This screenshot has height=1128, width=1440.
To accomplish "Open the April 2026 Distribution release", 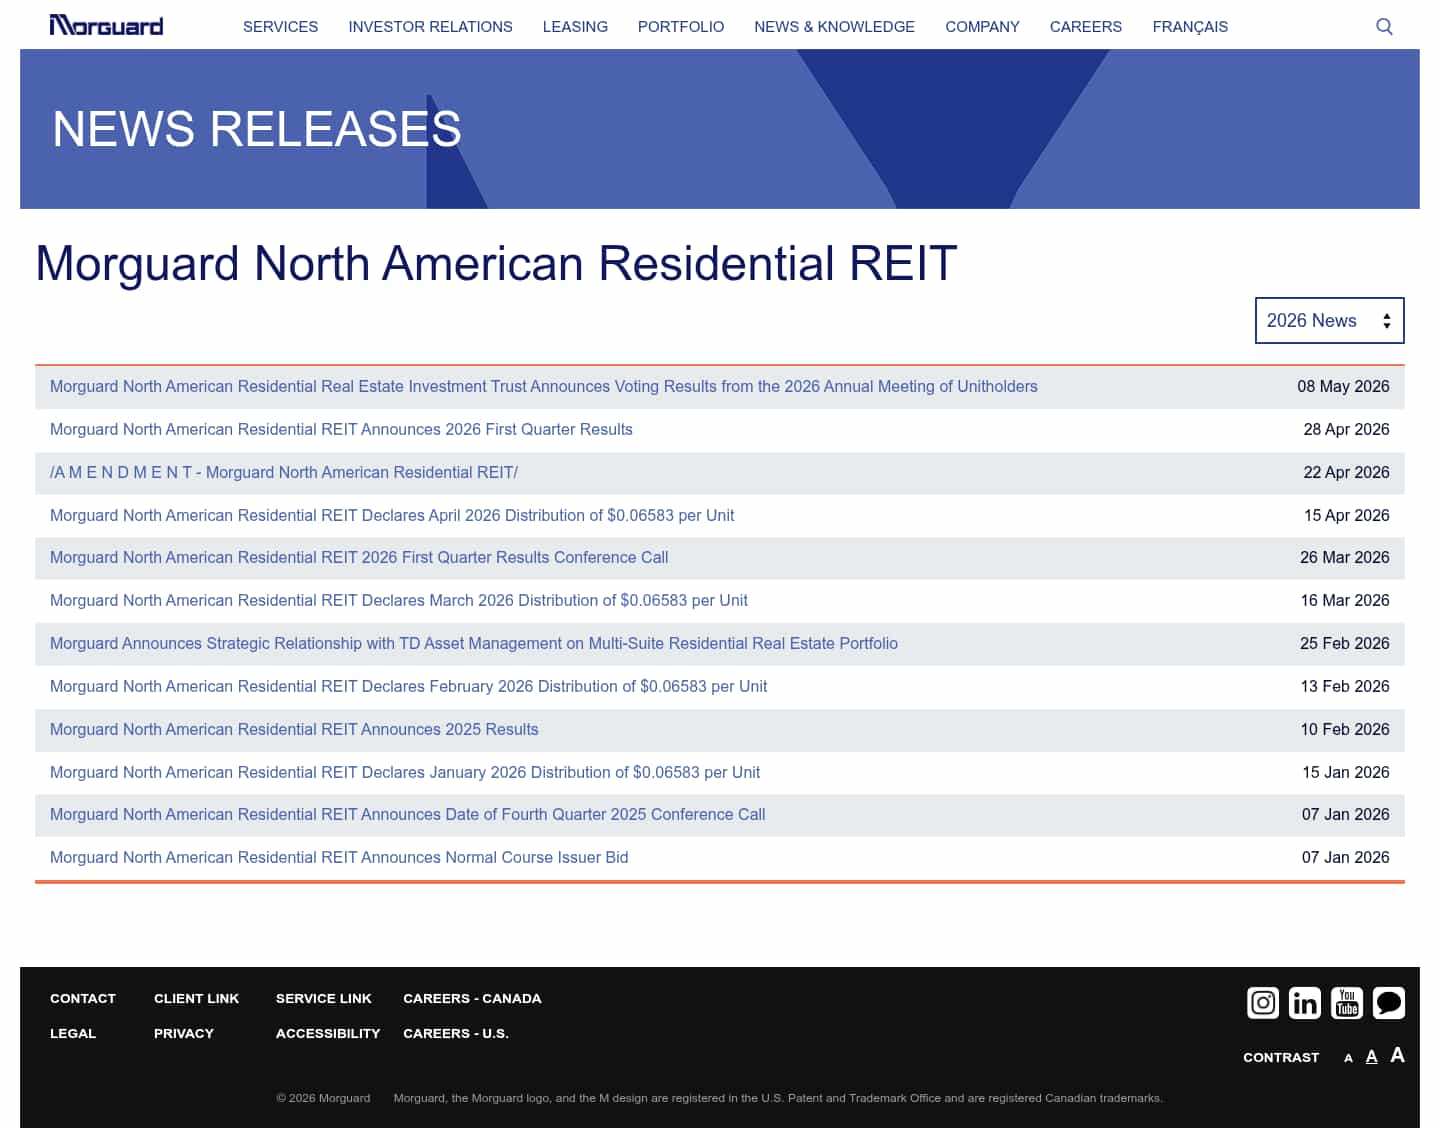I will pyautogui.click(x=392, y=515).
